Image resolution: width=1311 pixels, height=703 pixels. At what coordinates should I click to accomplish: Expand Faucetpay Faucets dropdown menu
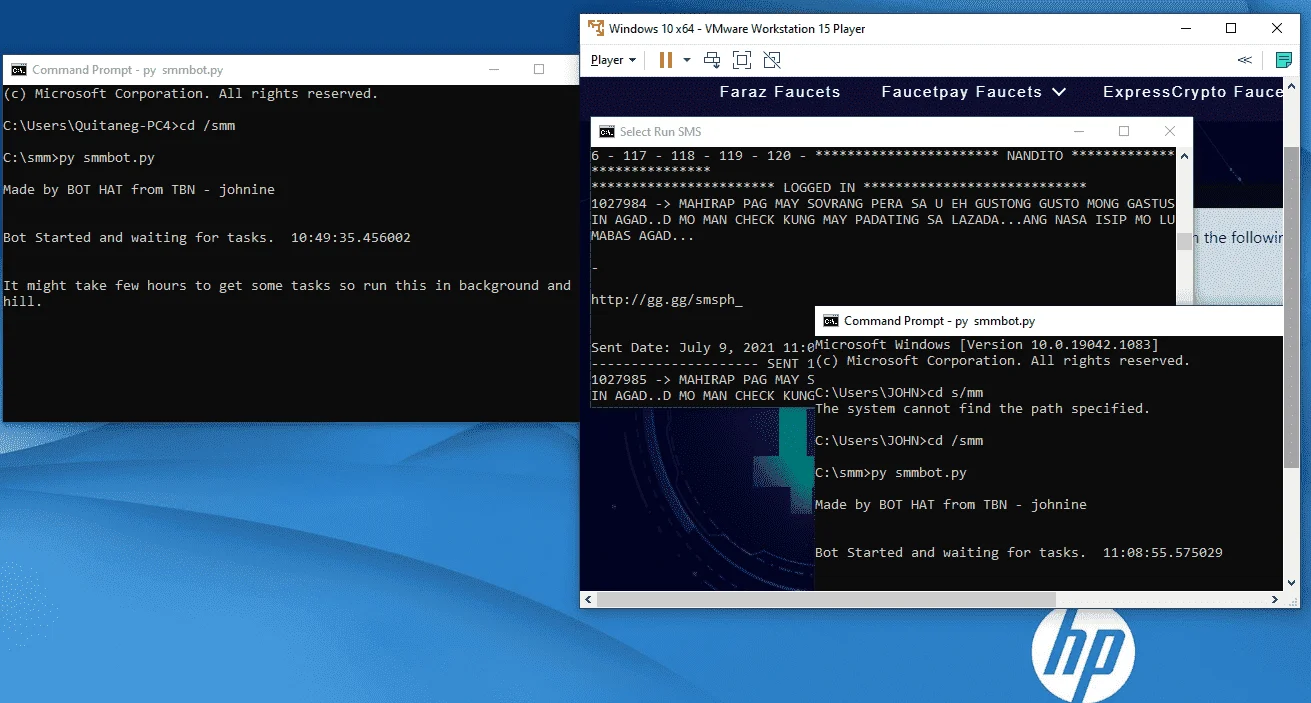tap(974, 92)
